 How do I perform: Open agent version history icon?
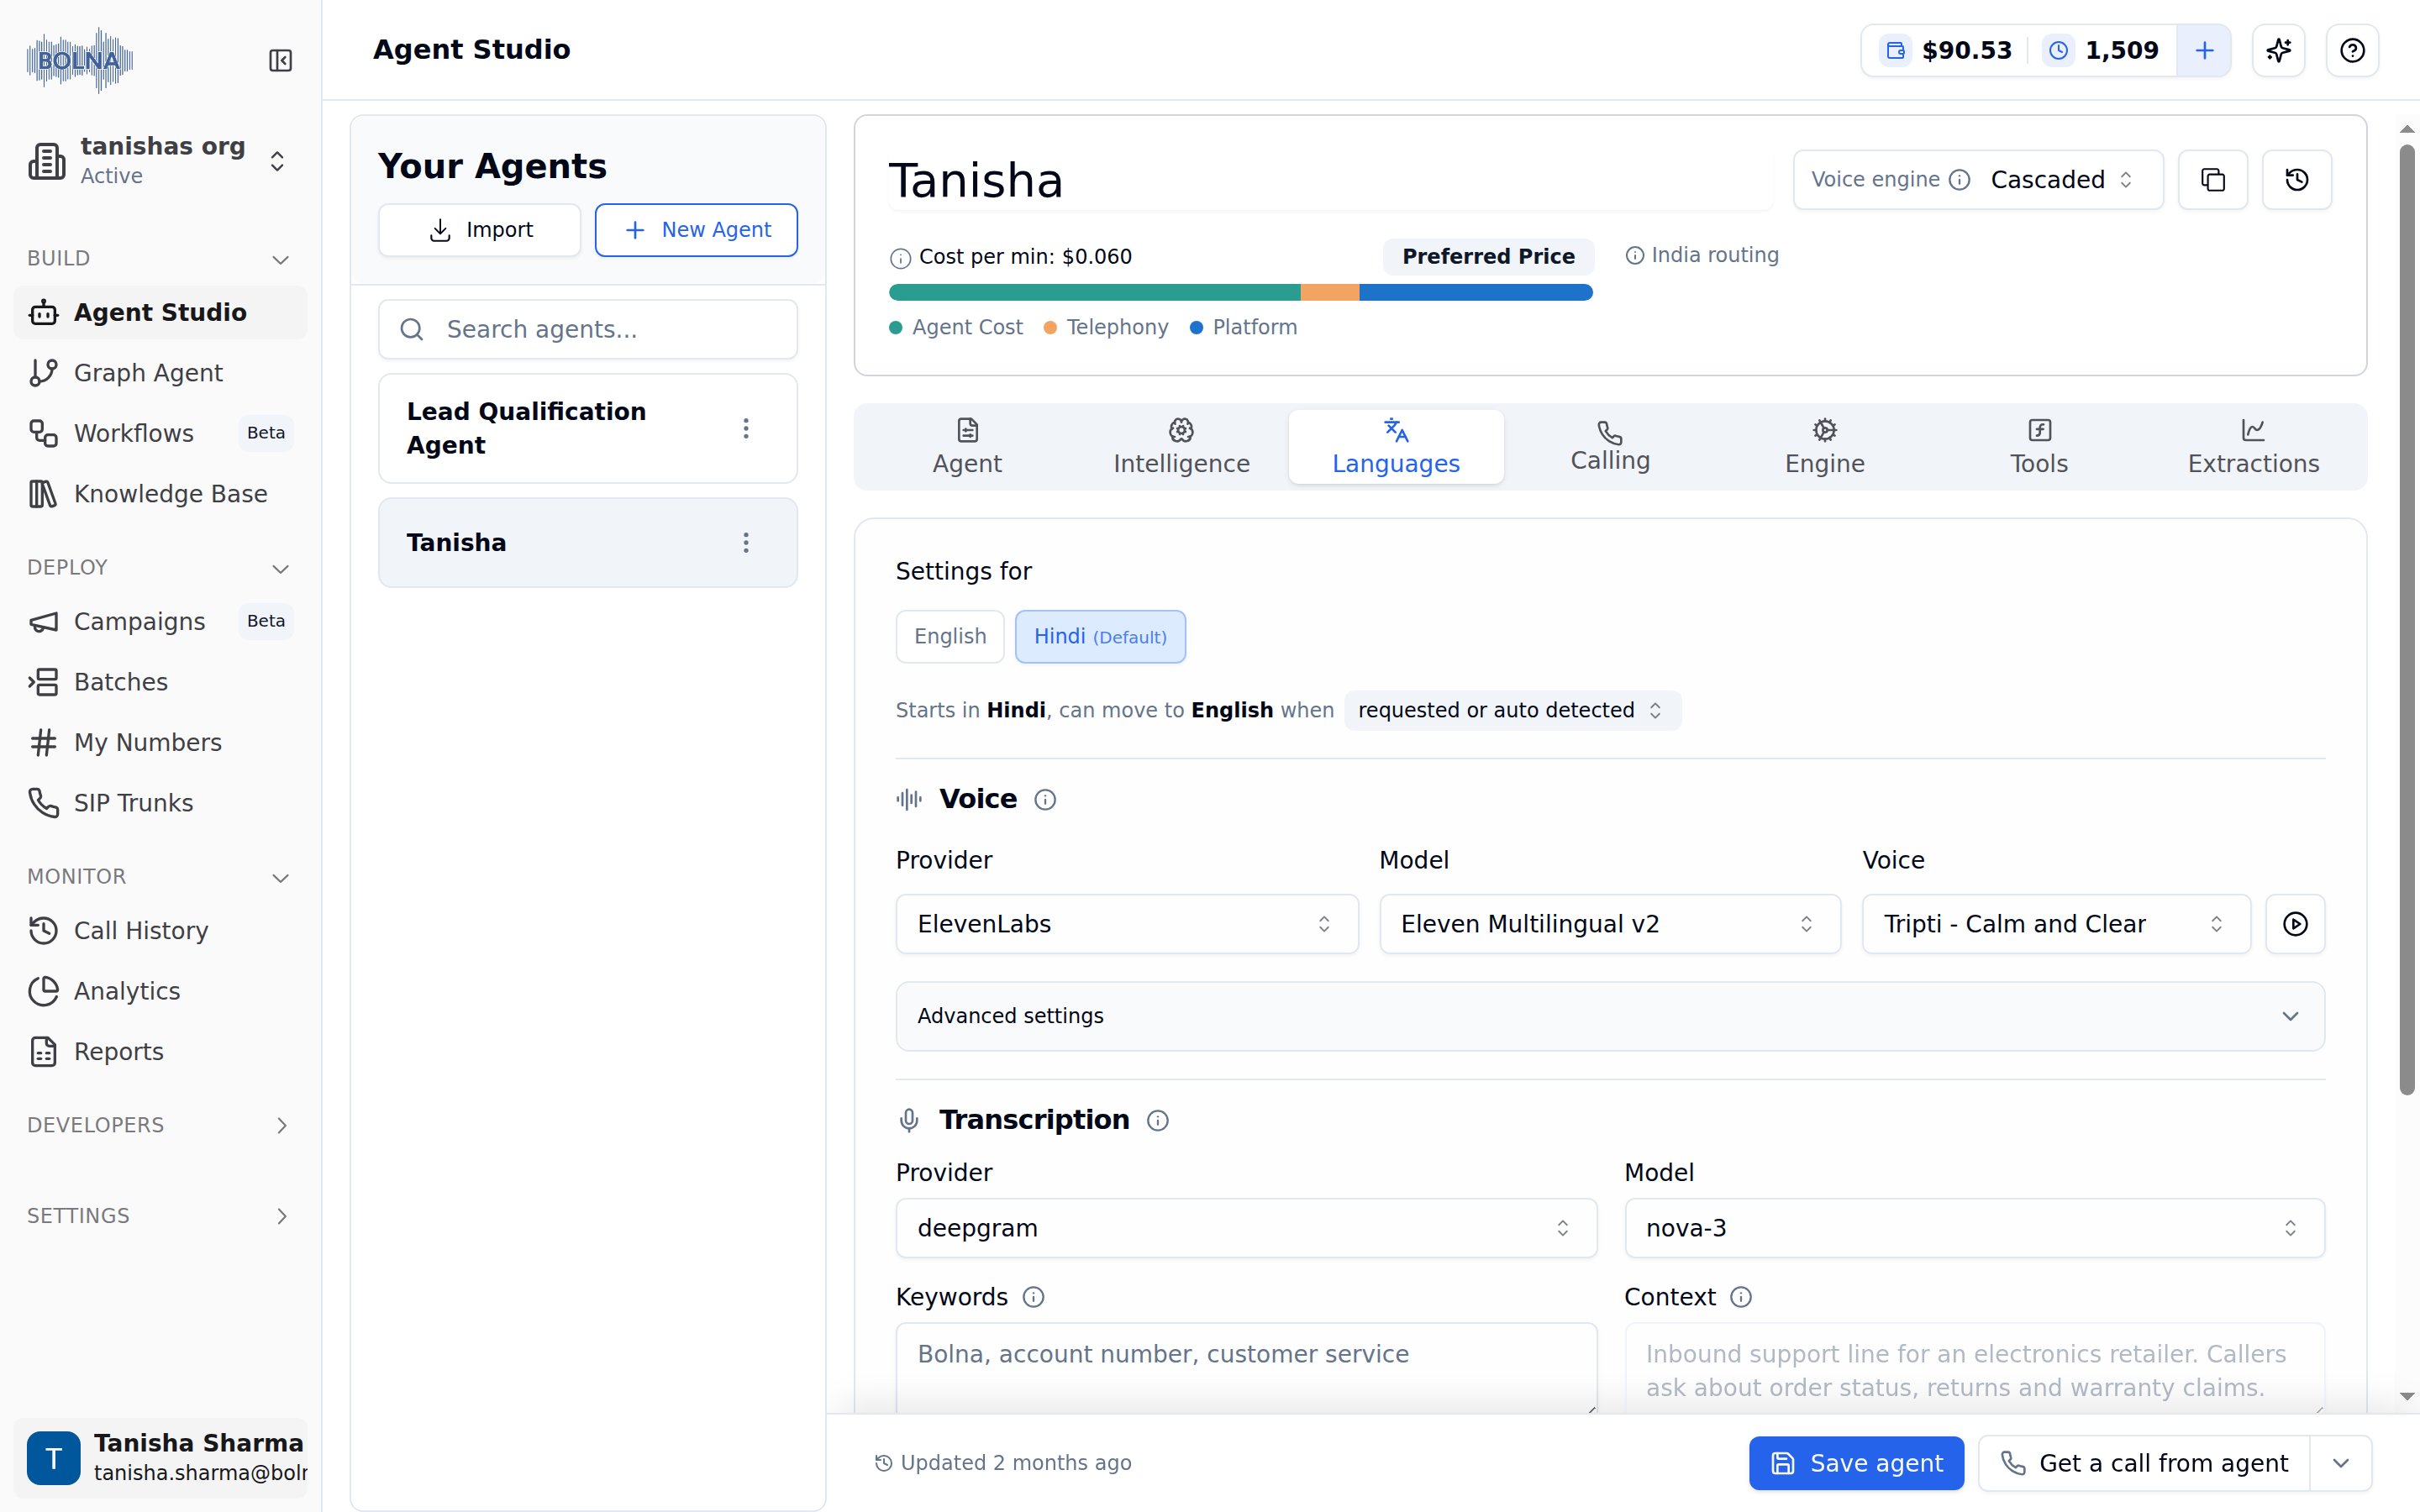tap(2297, 180)
